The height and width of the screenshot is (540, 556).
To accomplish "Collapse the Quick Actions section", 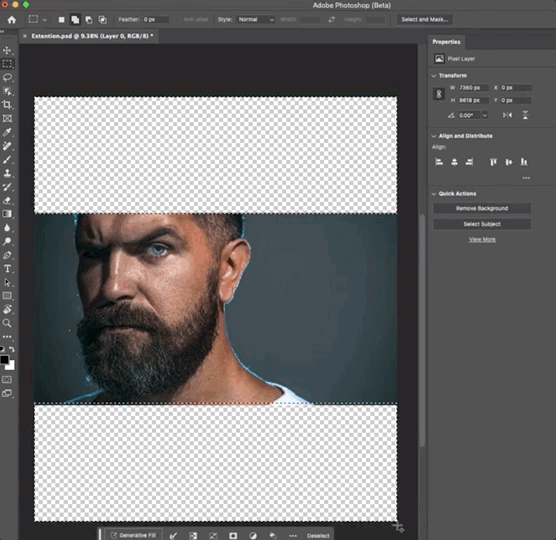I will [434, 194].
